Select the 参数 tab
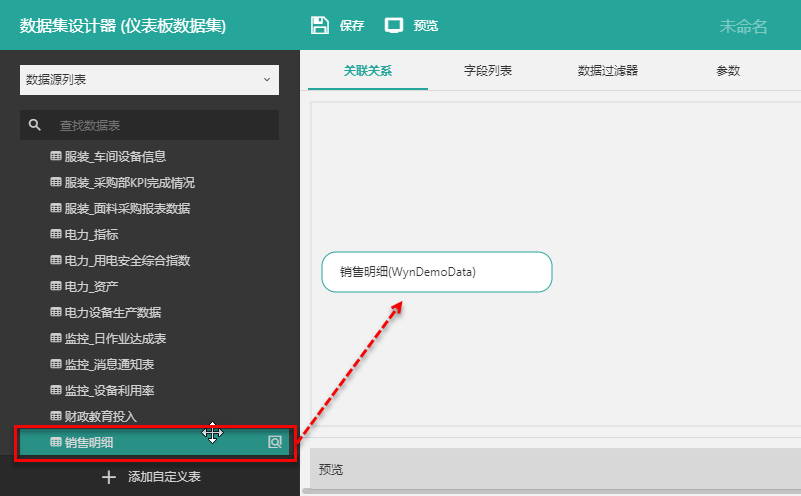 [x=728, y=71]
